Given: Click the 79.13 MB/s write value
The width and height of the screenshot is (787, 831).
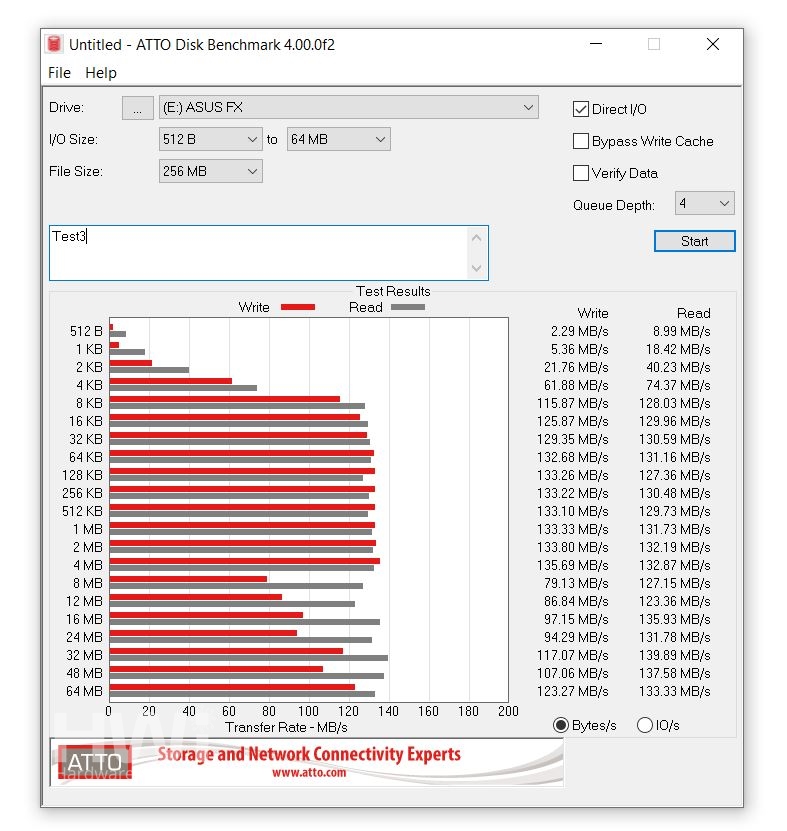Looking at the screenshot, I should [576, 583].
